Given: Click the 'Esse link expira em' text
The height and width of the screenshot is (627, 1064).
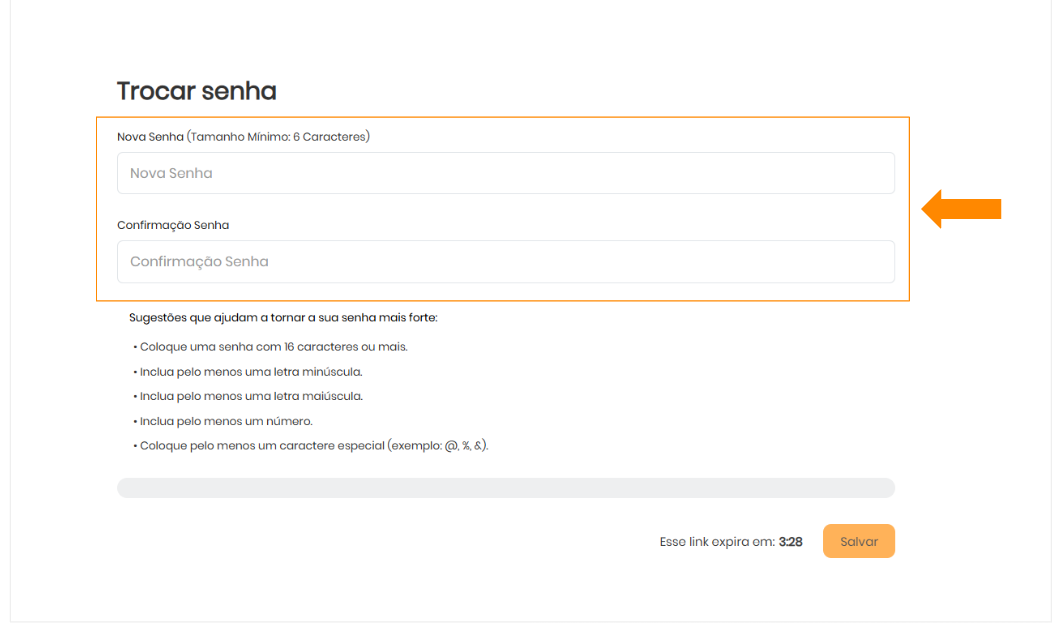Looking at the screenshot, I should point(717,542).
